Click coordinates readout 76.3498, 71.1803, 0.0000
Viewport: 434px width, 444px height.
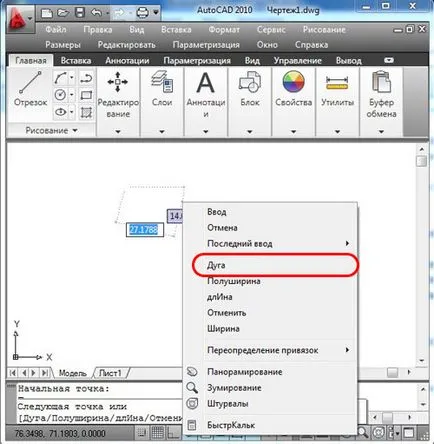60,433
